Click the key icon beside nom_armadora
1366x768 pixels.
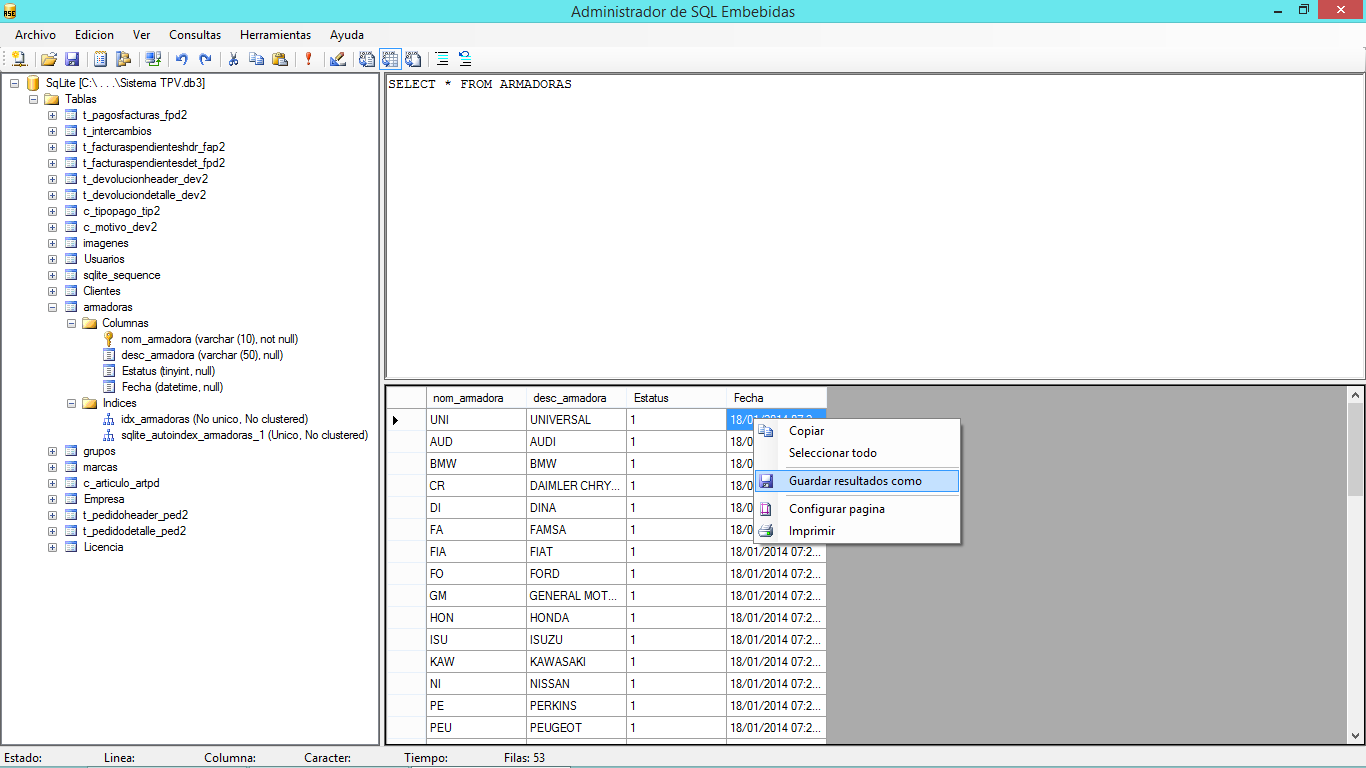pos(109,339)
